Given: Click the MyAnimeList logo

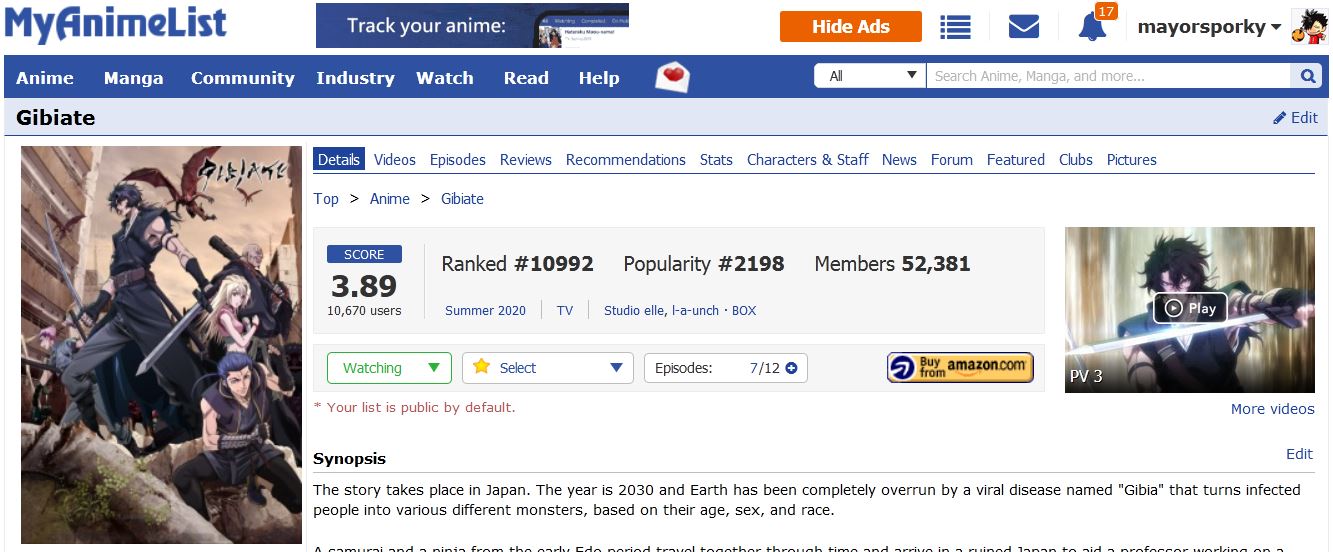Looking at the screenshot, I should click(115, 25).
